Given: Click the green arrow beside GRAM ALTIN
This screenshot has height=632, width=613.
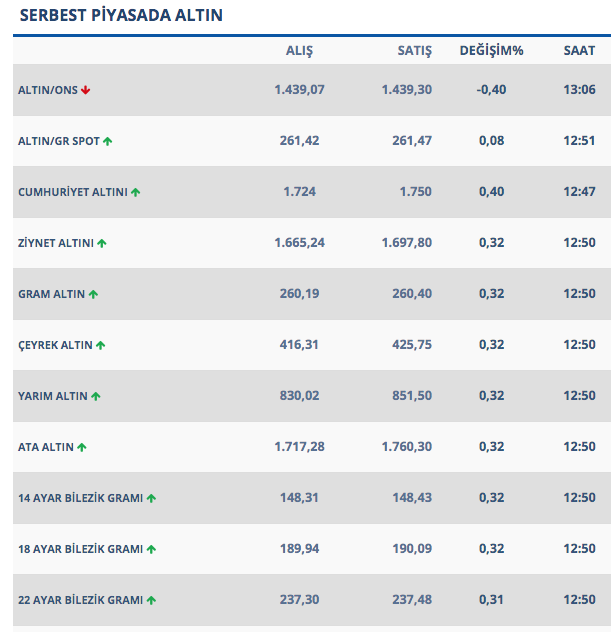Looking at the screenshot, I should click(93, 294).
